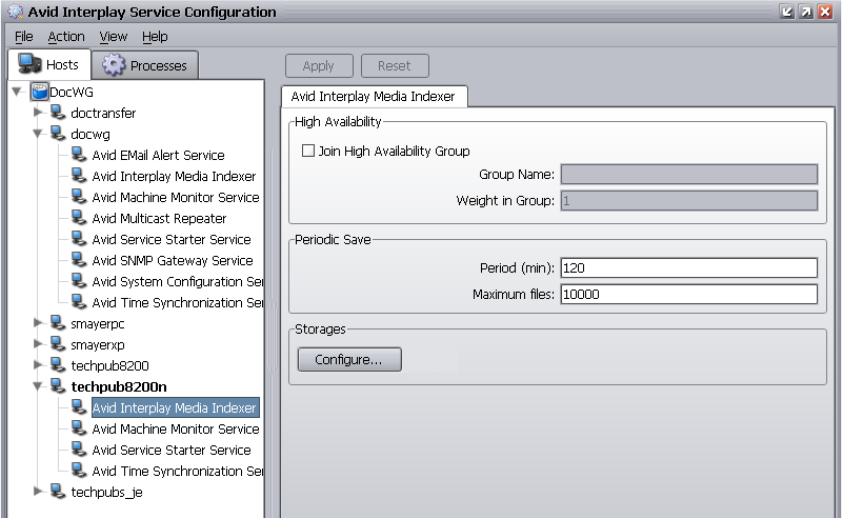Collapse the techpub8200n host node

38,386
